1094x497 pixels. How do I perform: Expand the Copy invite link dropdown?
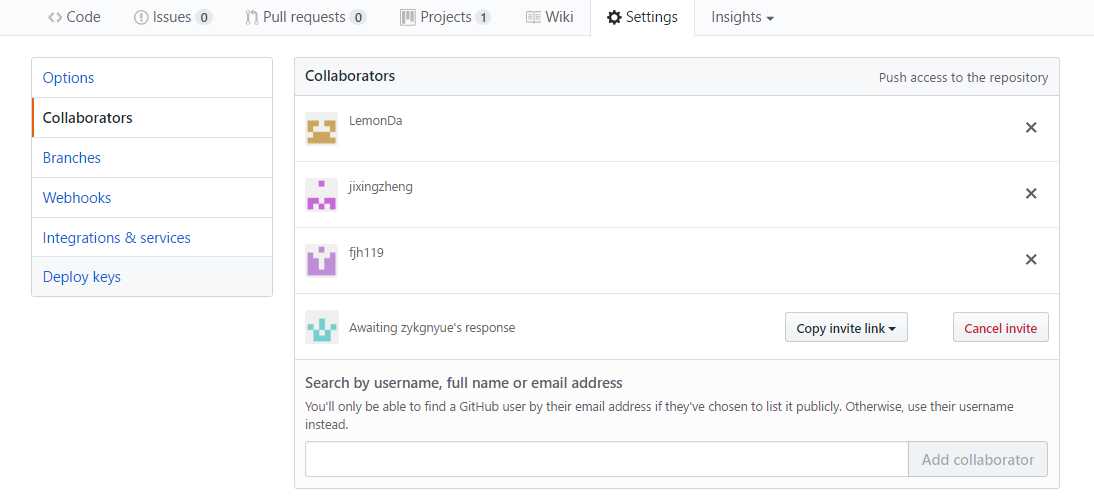point(846,327)
